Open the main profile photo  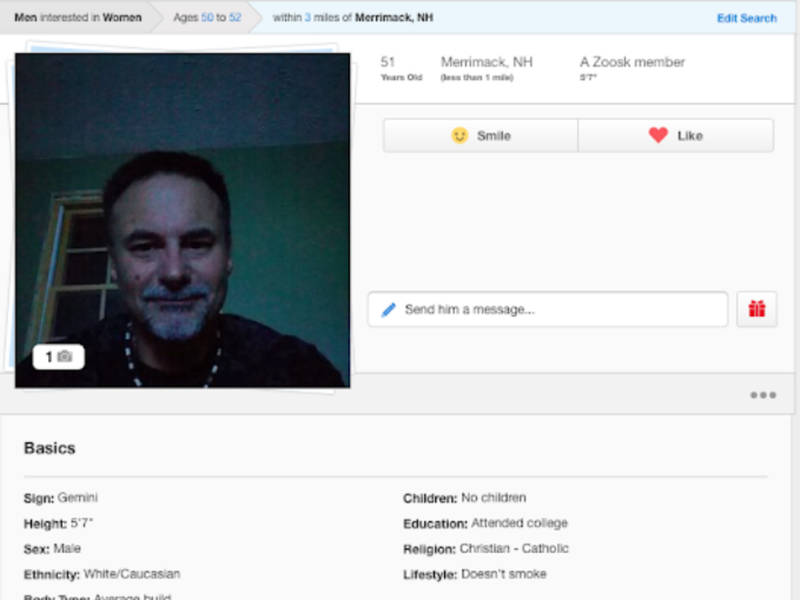pyautogui.click(x=182, y=220)
